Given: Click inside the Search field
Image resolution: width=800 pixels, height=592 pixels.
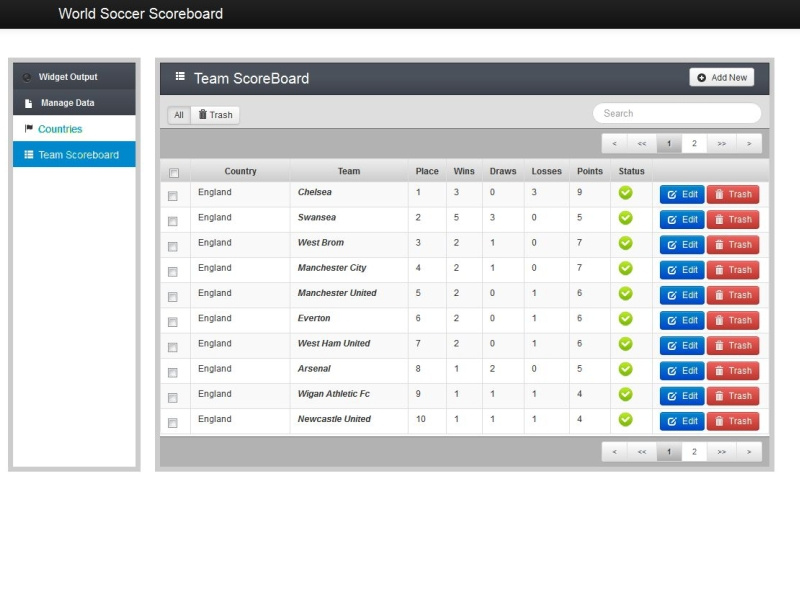Looking at the screenshot, I should [x=677, y=113].
